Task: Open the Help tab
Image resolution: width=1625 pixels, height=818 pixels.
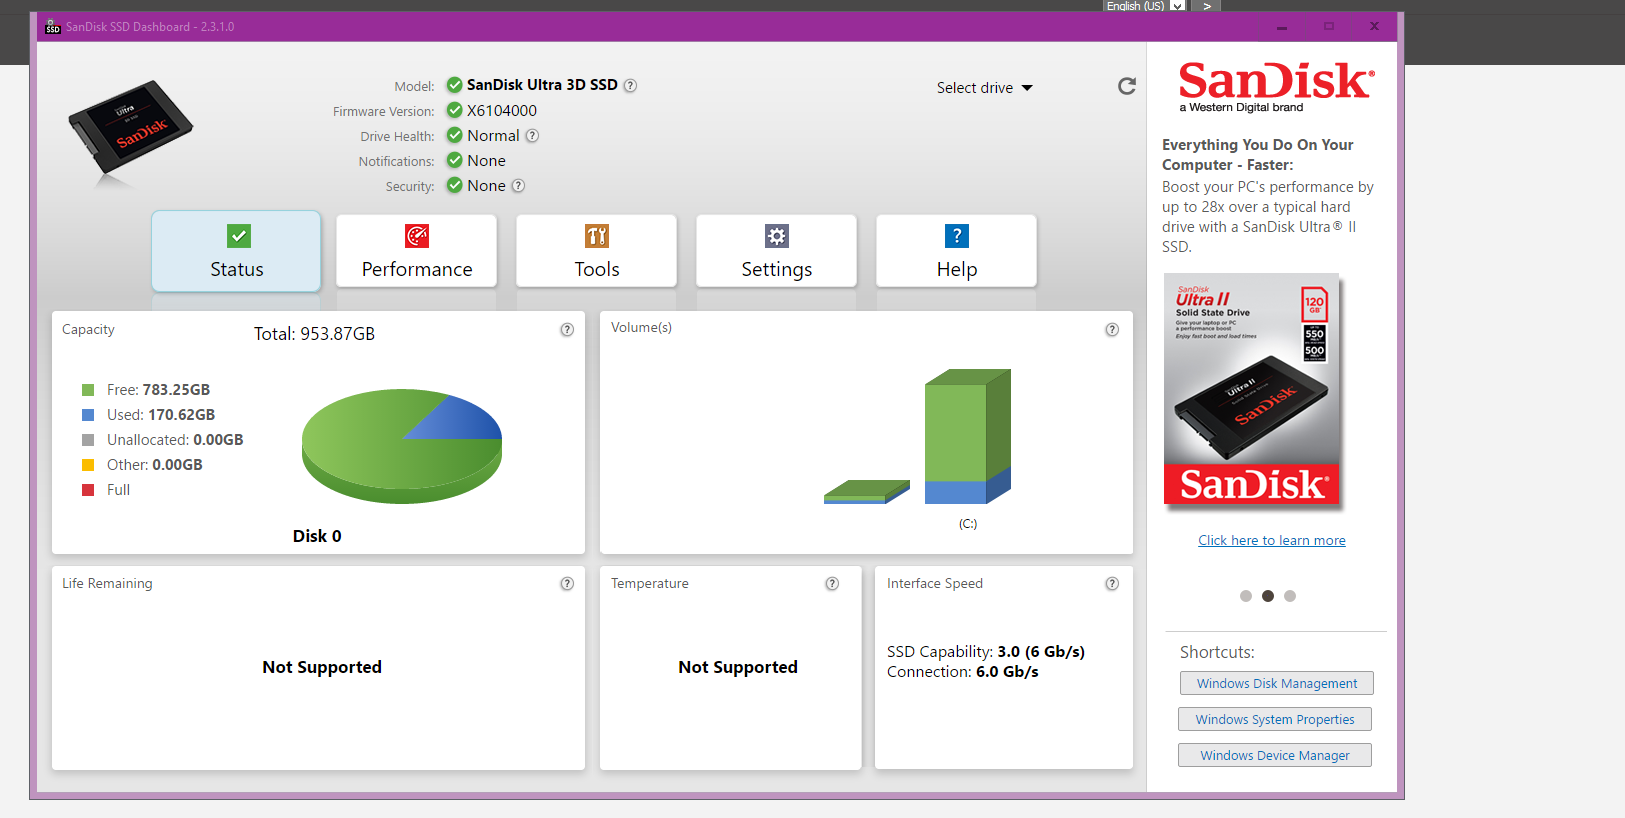Action: tap(957, 251)
